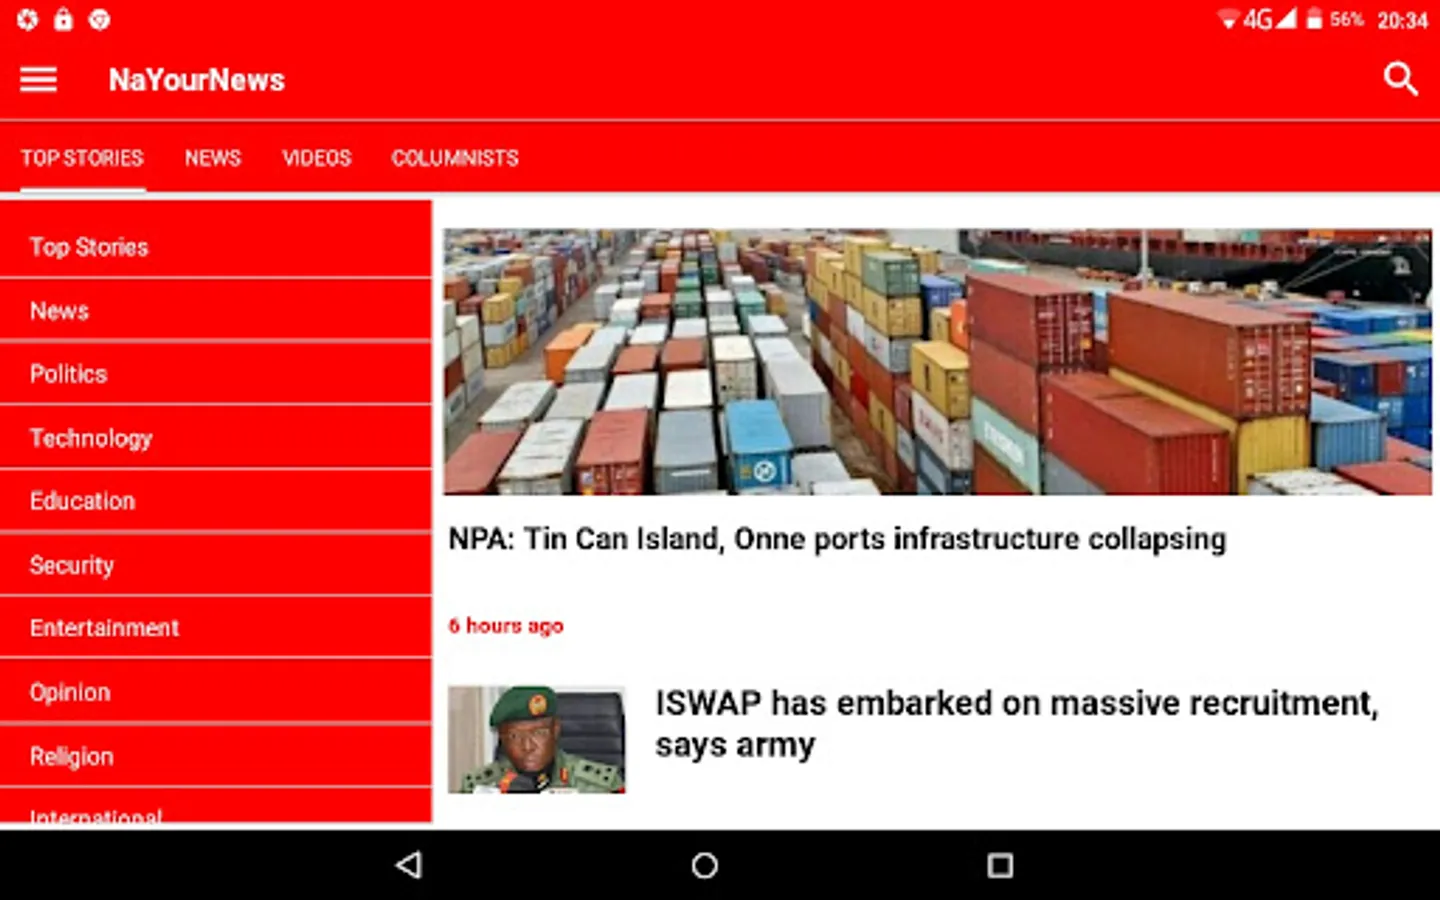Viewport: 1440px width, 900px height.
Task: Open the ISWAP massive recruitment headline
Action: pos(1017,724)
